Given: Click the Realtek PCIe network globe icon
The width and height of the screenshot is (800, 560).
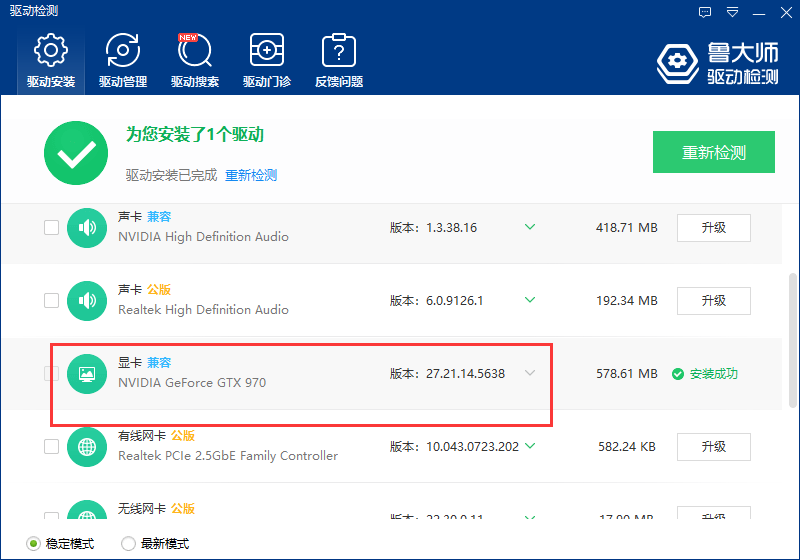Looking at the screenshot, I should (x=87, y=447).
